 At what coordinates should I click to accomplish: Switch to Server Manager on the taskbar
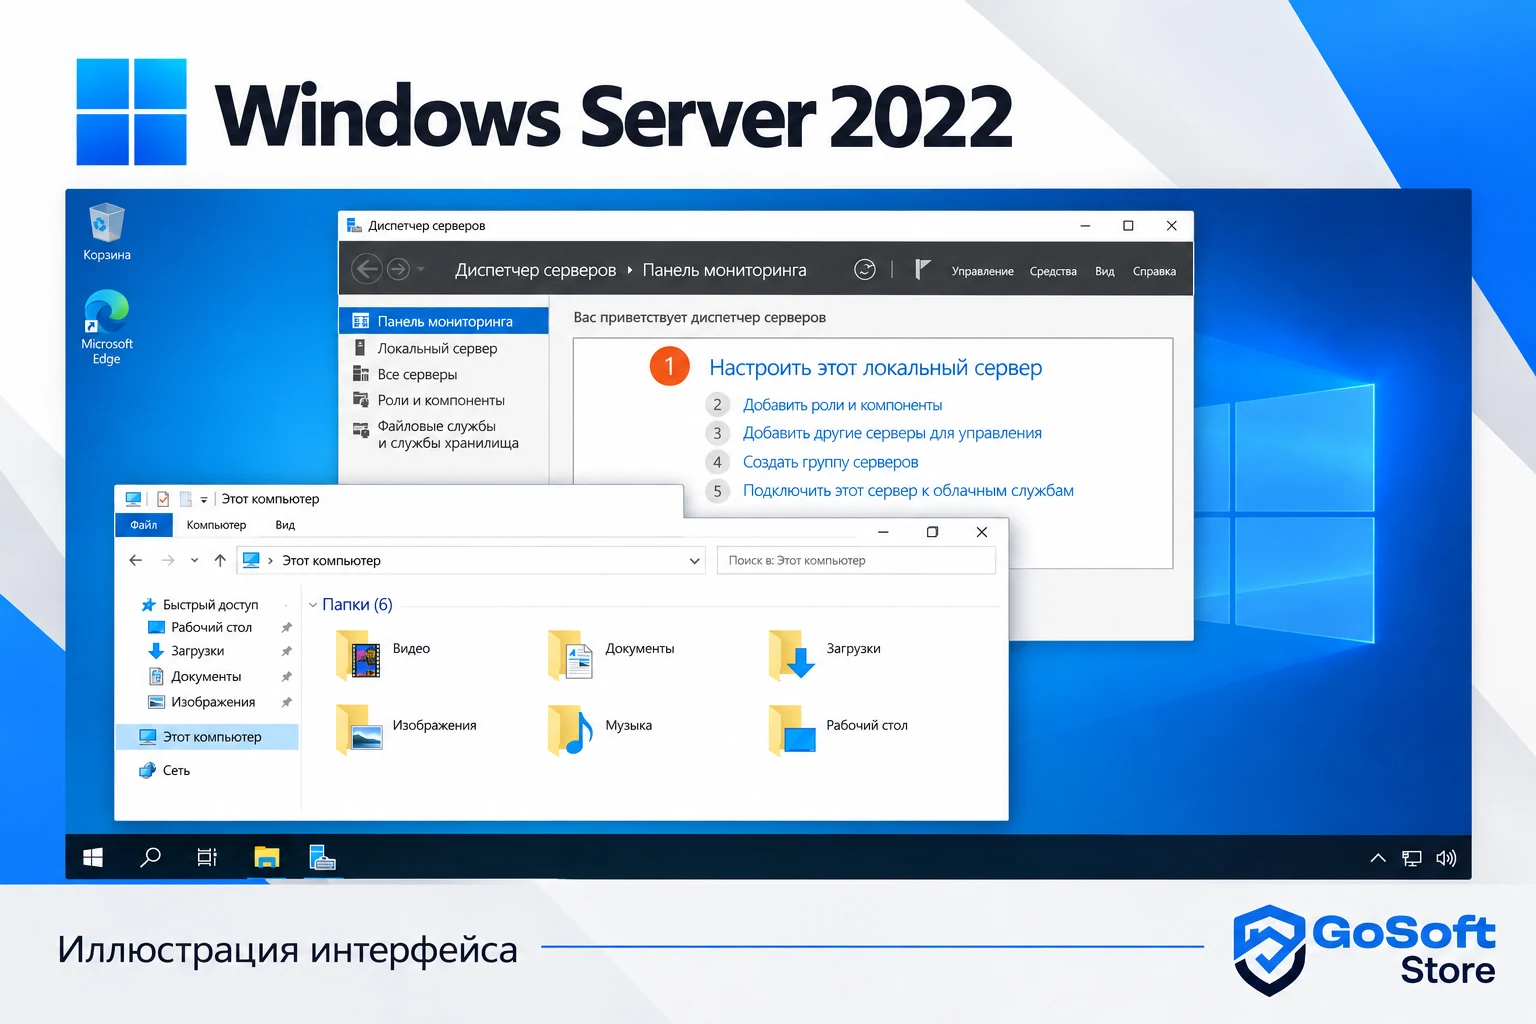tap(322, 857)
